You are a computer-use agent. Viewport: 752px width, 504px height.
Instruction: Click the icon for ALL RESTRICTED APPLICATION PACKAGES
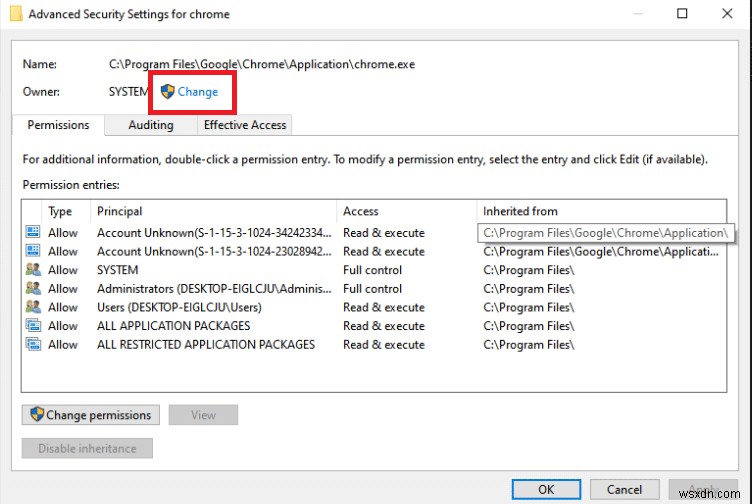(x=33, y=344)
